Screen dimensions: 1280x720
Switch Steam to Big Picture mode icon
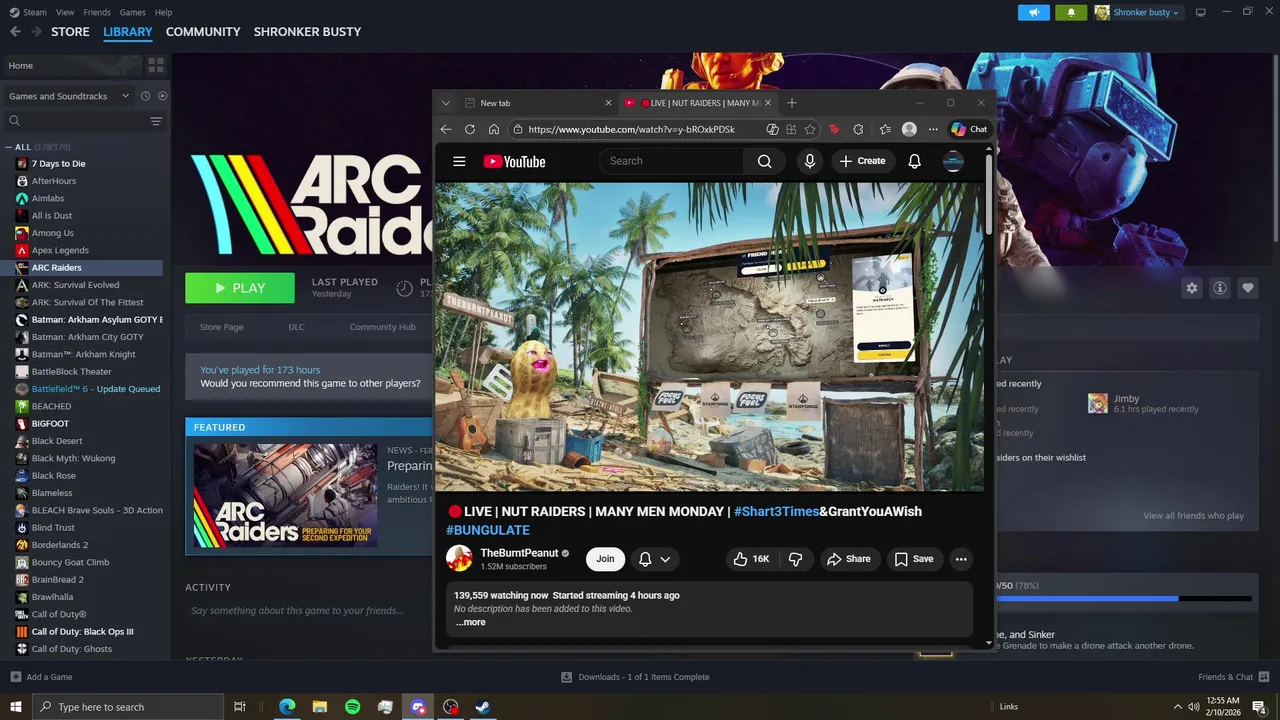[x=1201, y=12]
